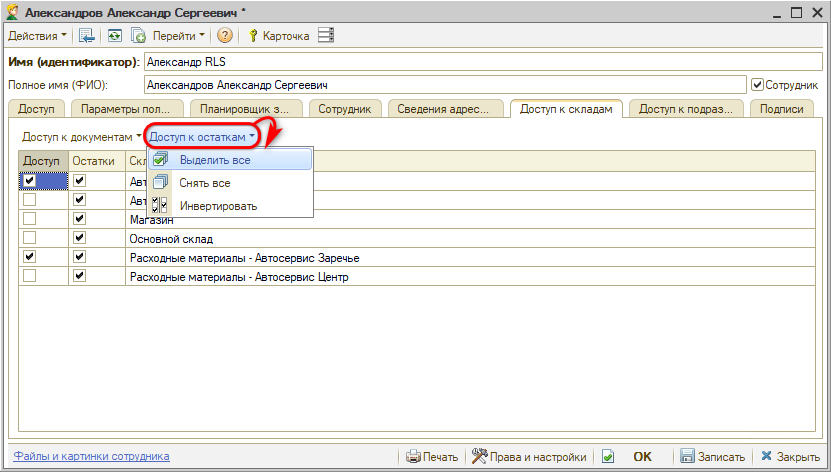Click the find in list toolbar icon
Viewport: 831px width, 472px height.
[87, 36]
